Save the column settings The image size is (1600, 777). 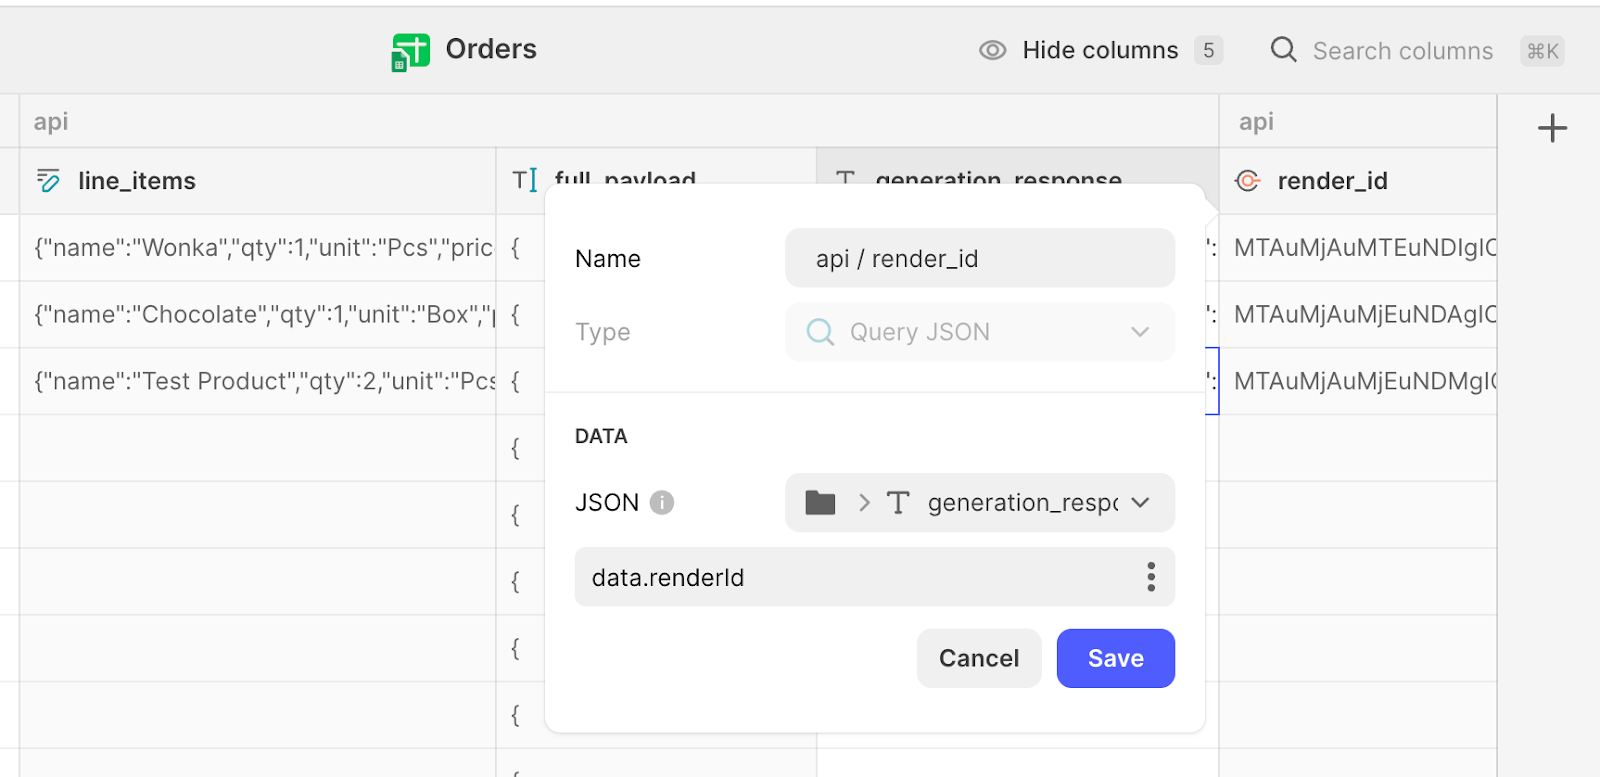1116,658
